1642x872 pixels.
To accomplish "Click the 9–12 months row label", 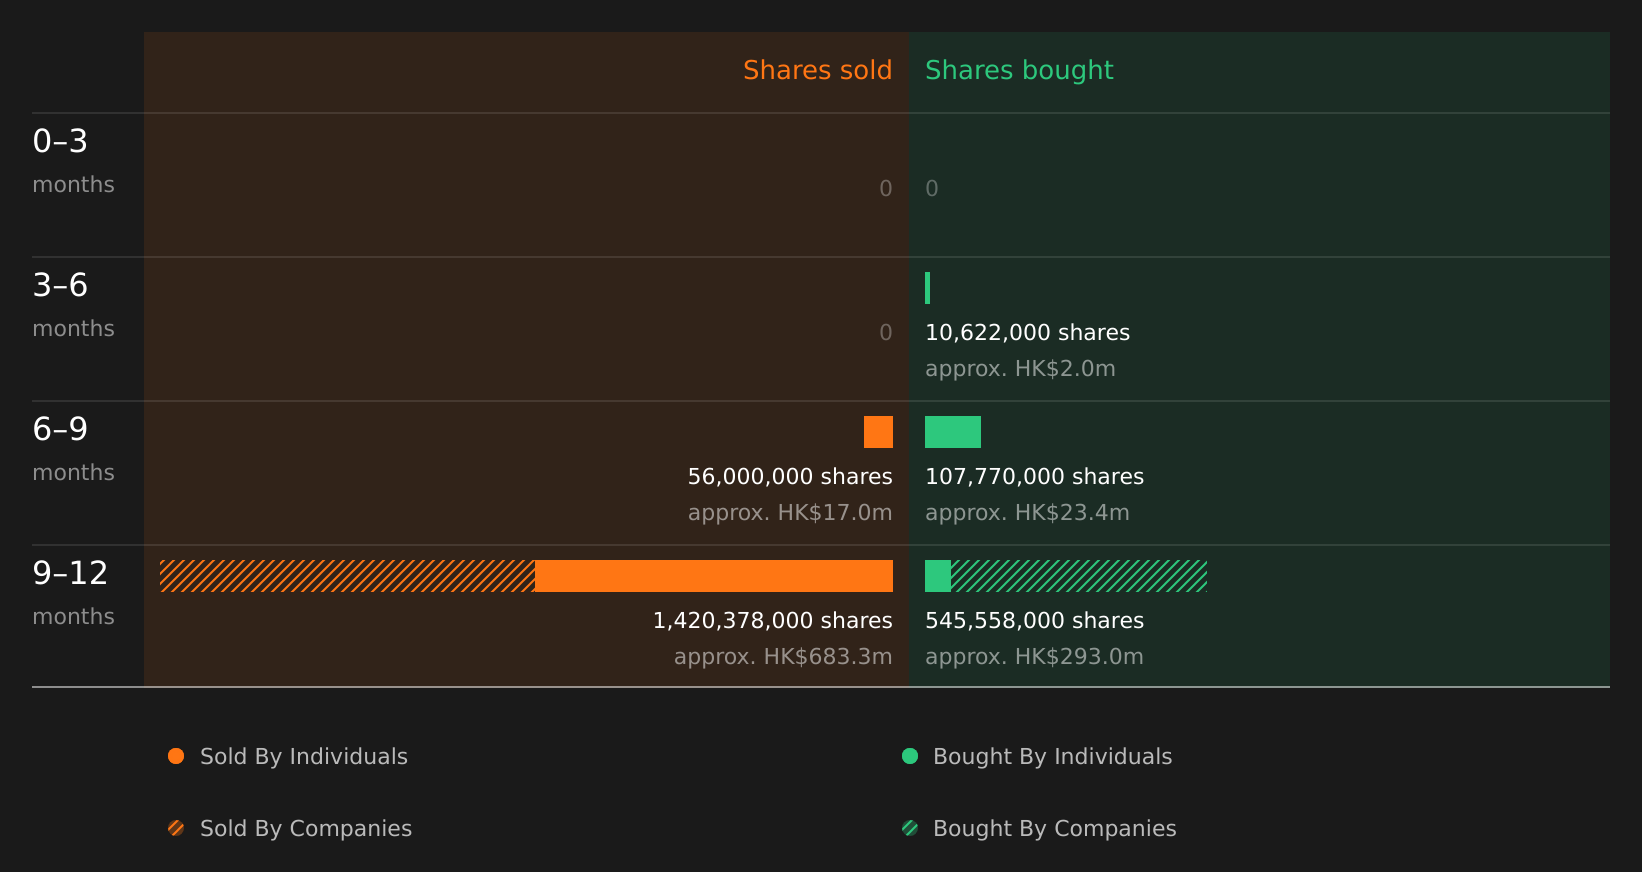I will [73, 593].
